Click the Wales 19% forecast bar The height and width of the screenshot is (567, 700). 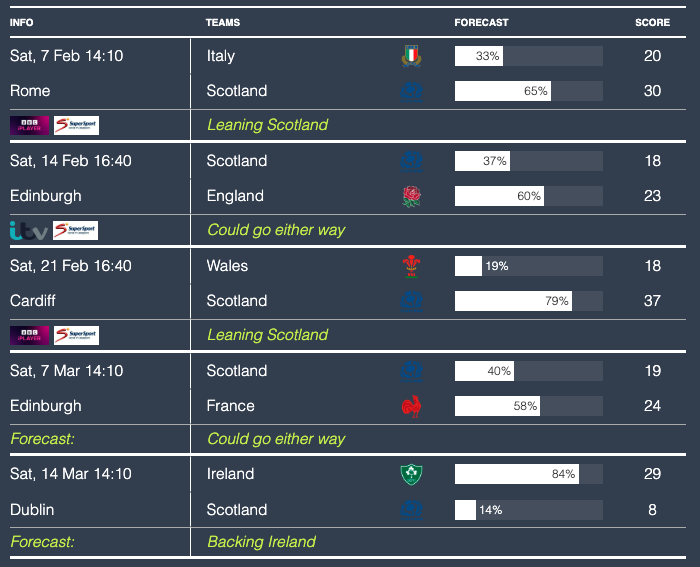click(x=528, y=266)
